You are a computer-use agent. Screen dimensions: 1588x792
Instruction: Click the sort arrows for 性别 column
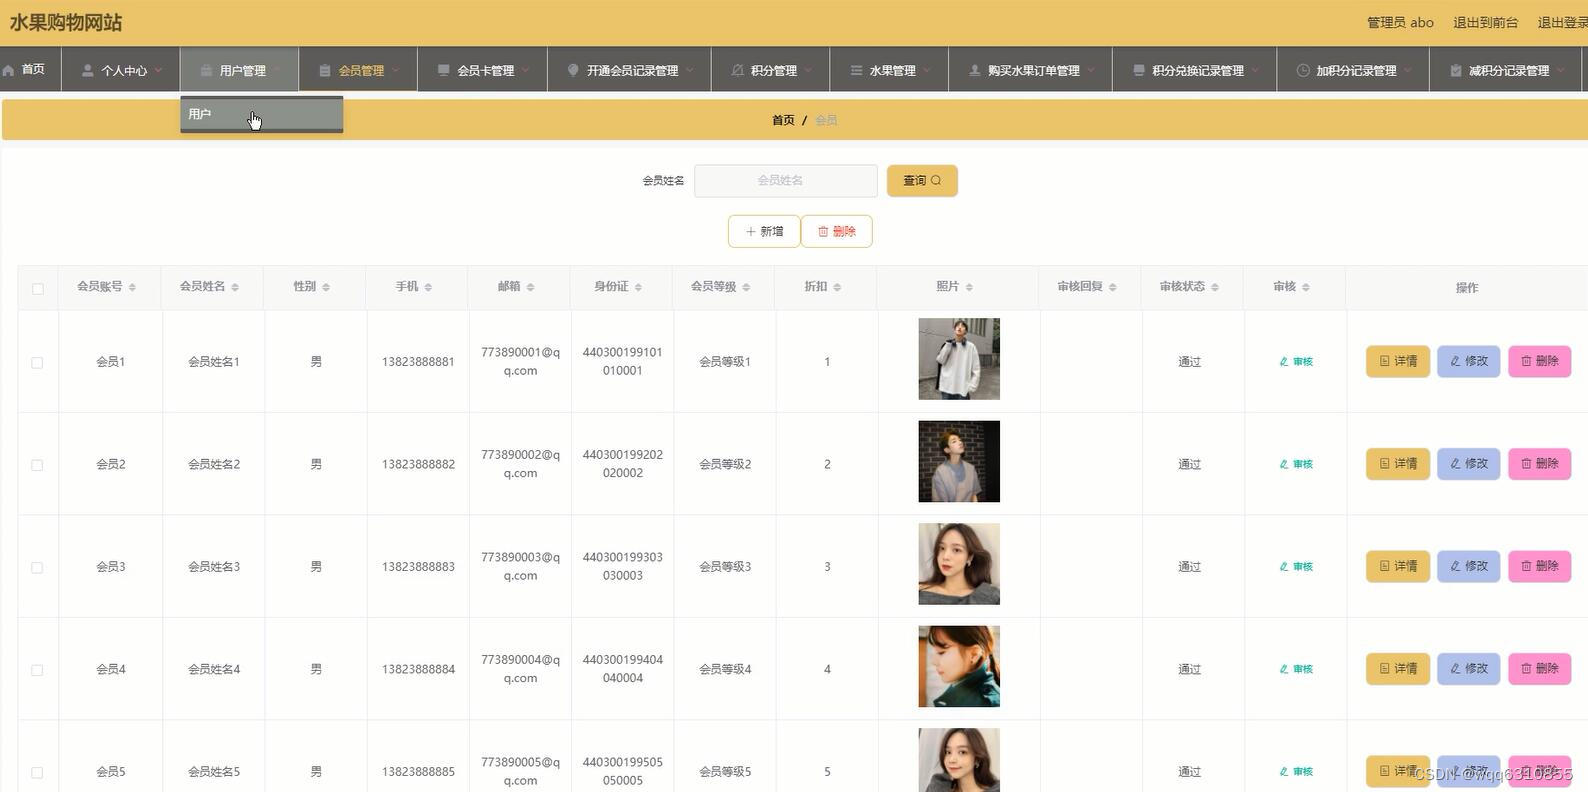326,287
